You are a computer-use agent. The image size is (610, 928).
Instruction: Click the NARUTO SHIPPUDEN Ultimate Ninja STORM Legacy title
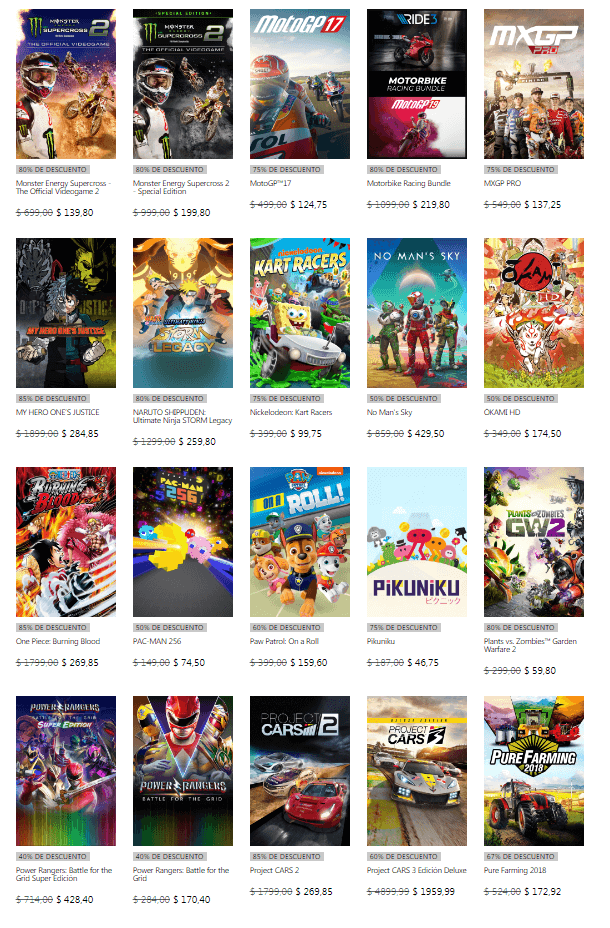coord(182,416)
